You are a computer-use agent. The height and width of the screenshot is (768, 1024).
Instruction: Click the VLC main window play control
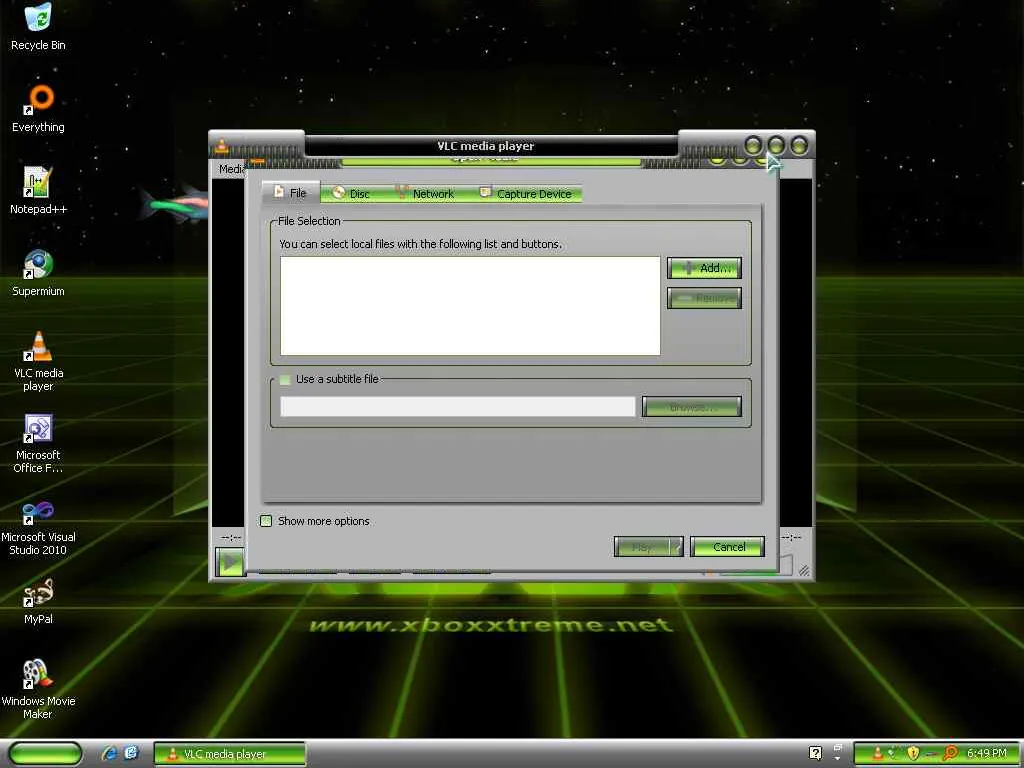click(x=230, y=562)
